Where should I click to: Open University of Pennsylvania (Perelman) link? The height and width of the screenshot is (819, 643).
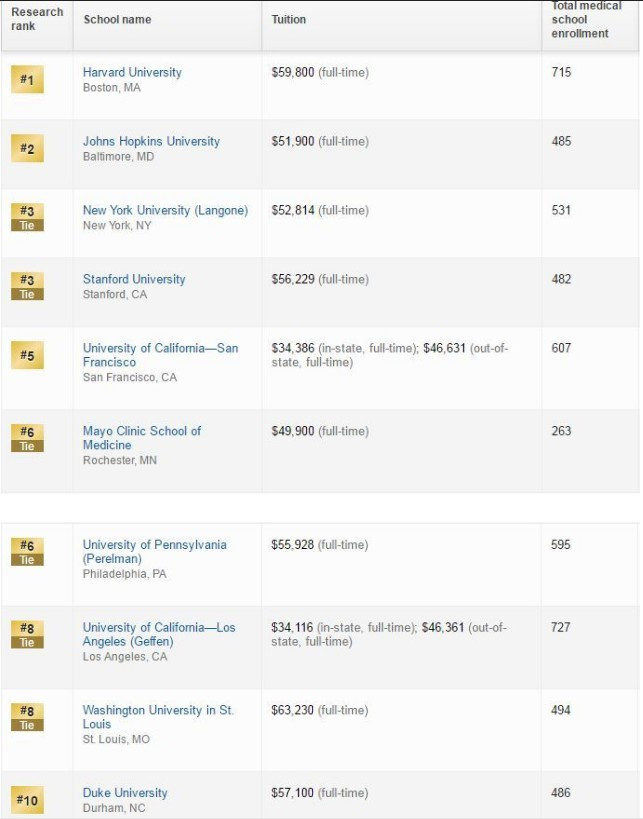point(154,552)
